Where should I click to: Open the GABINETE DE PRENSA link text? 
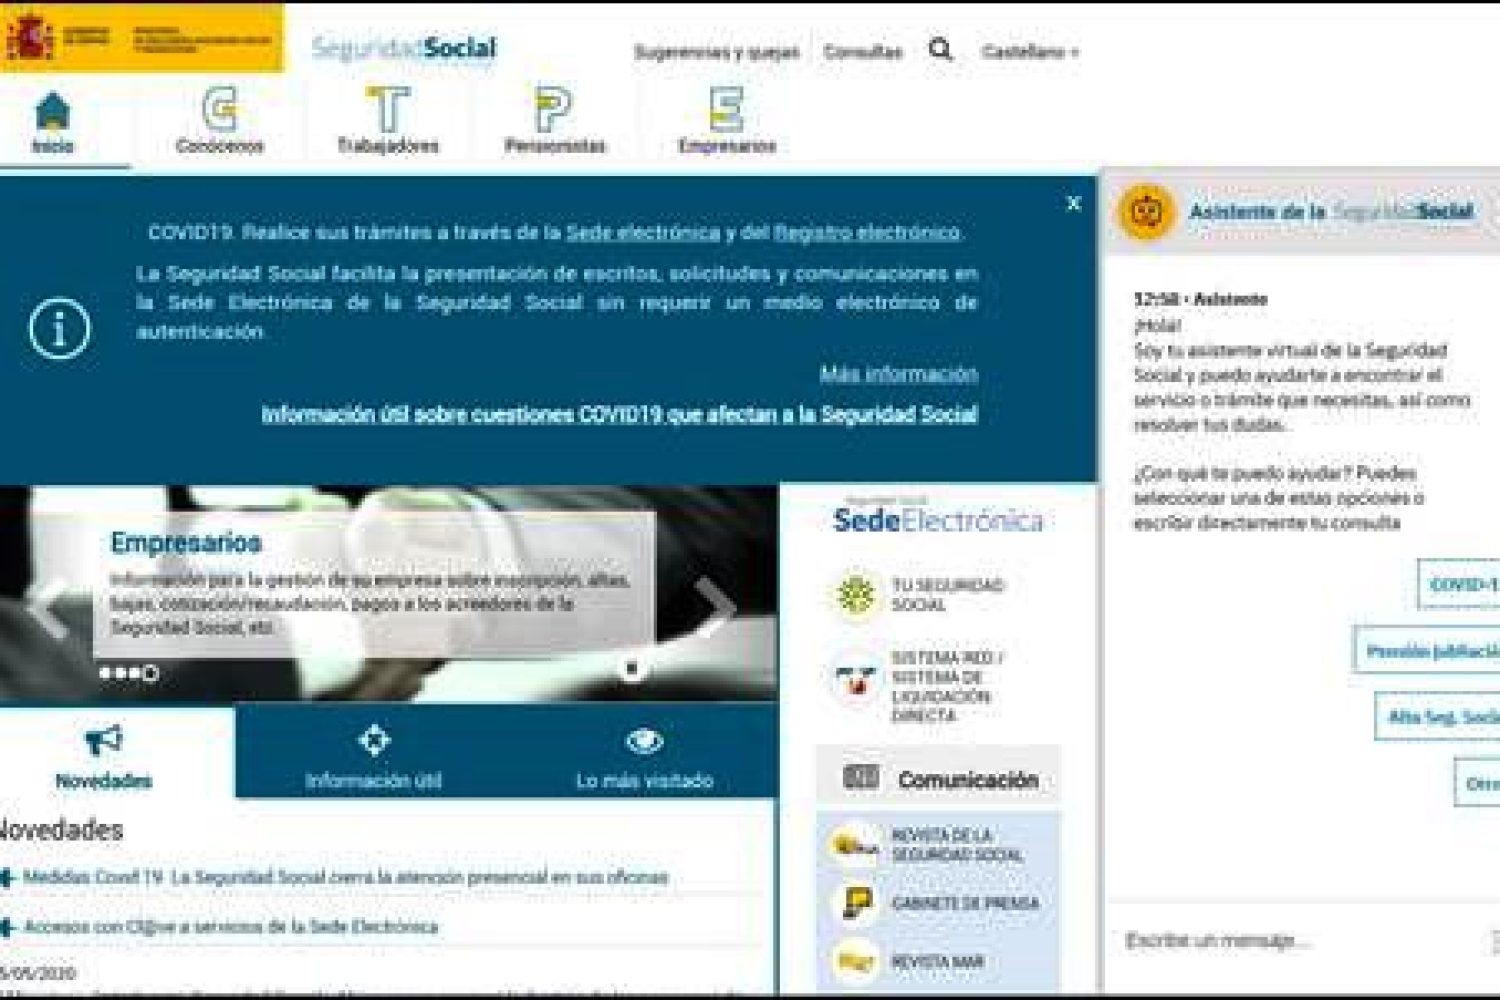(965, 903)
